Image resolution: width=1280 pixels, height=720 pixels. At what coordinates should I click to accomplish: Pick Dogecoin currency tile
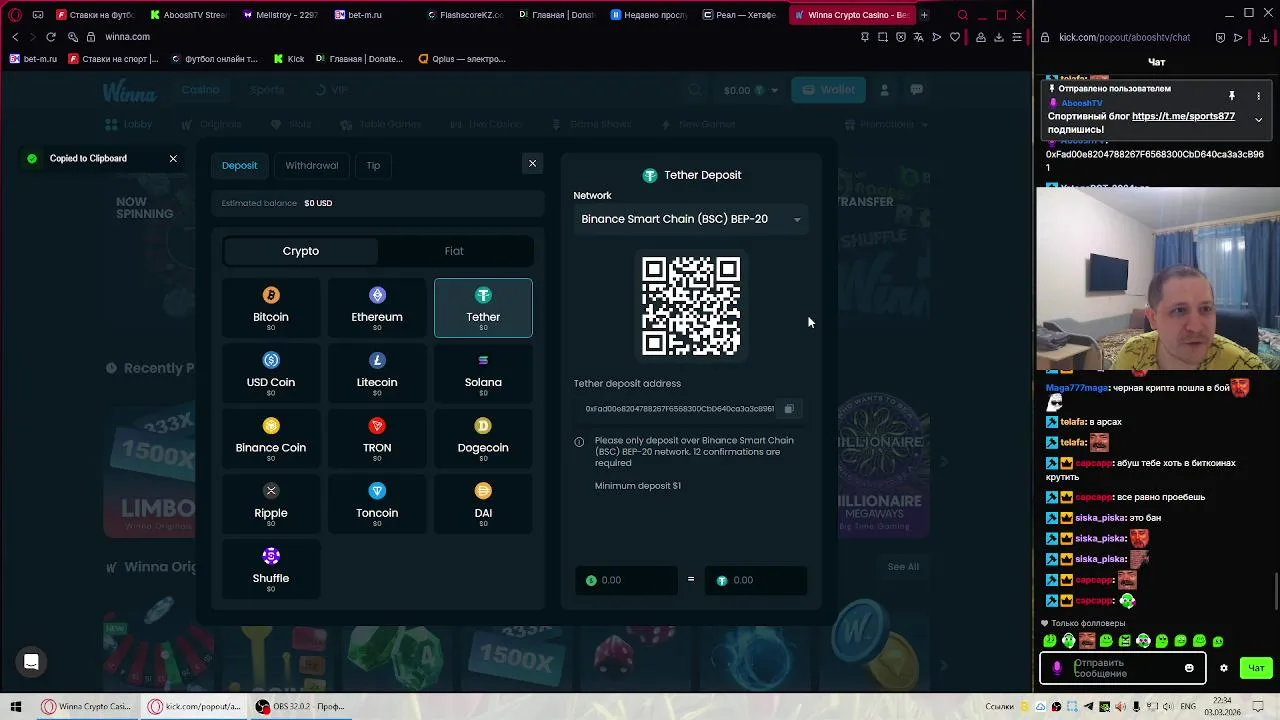click(483, 438)
